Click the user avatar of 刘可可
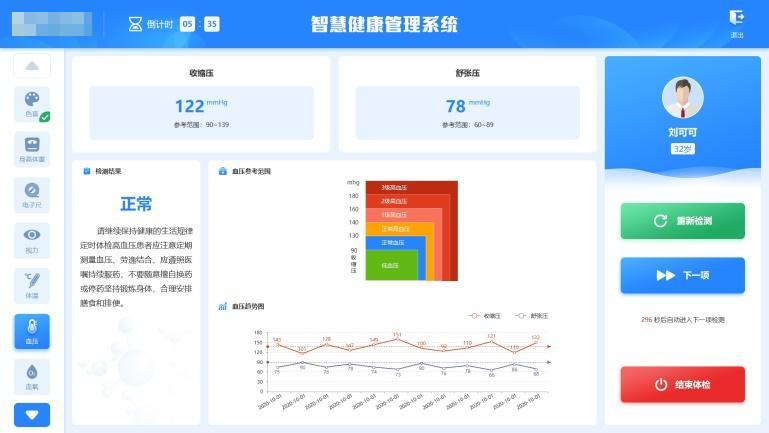769x433 pixels. pos(682,98)
